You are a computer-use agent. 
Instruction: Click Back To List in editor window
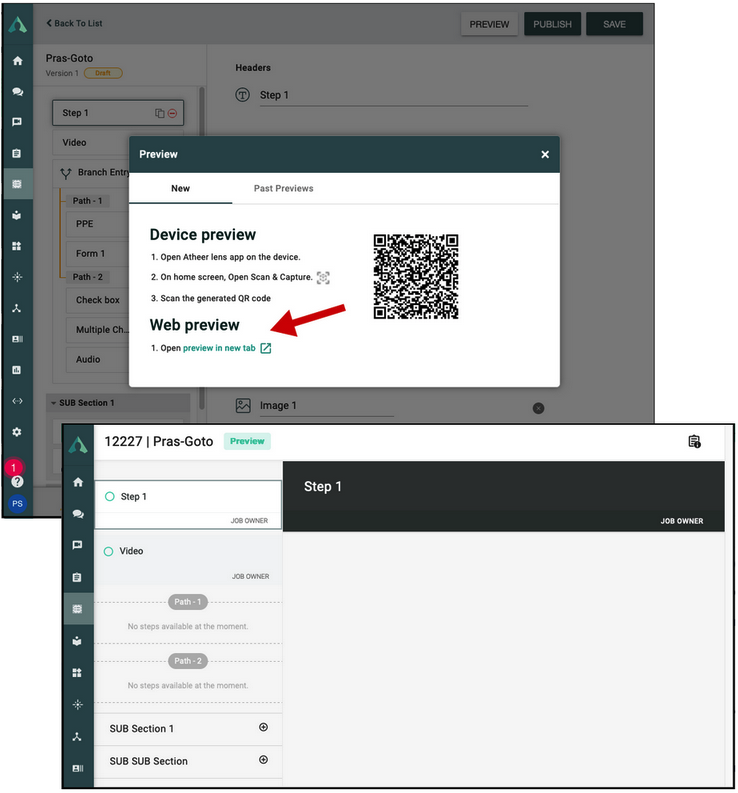74,23
